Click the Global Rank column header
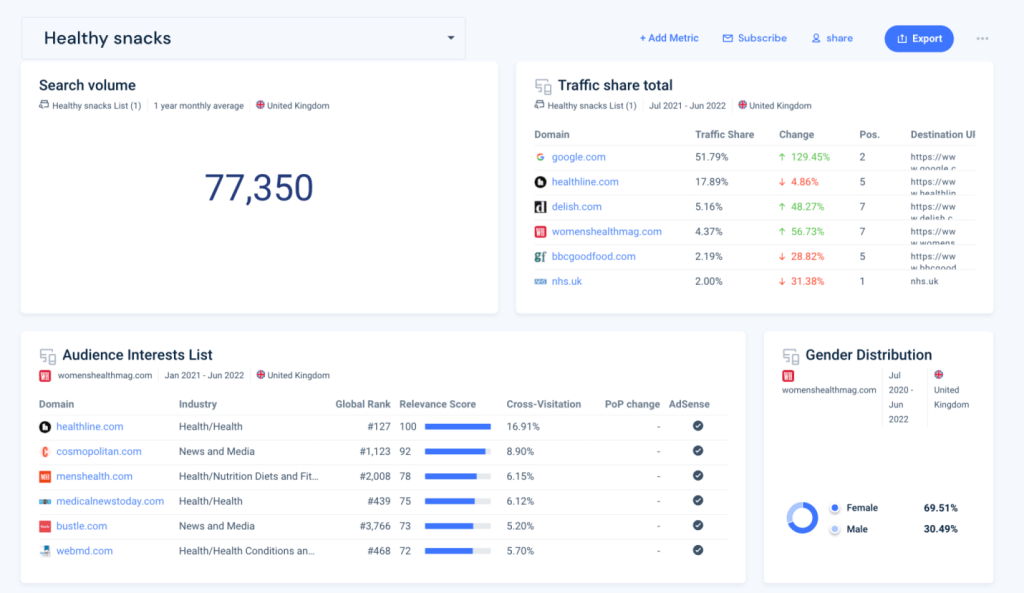 (362, 405)
